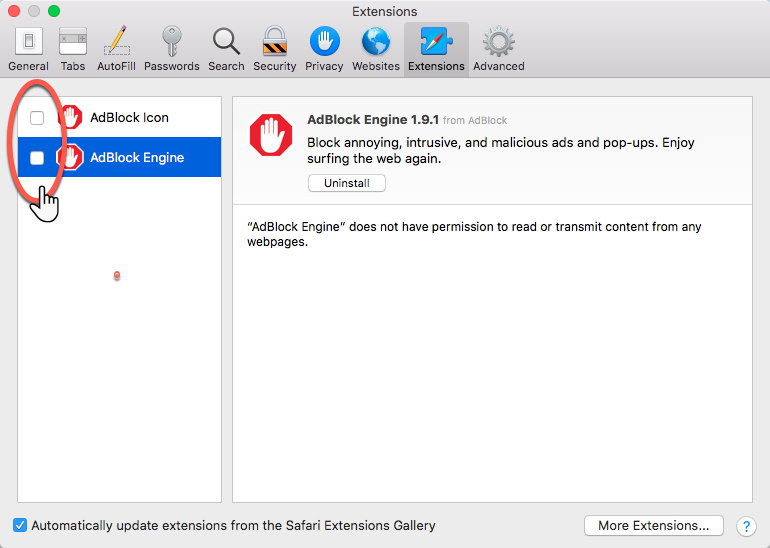Select the AdBlock Engine list row
Screen dimensions: 770x548
(119, 157)
